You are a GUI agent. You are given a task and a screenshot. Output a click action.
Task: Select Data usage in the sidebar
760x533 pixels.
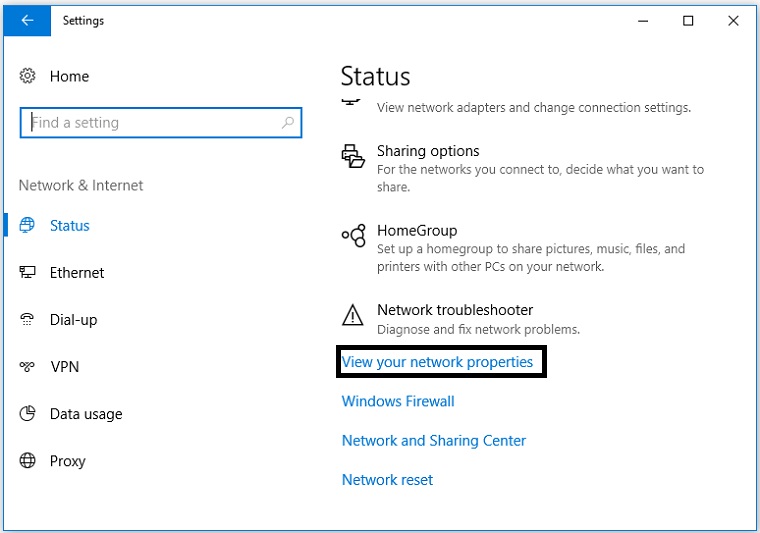[x=86, y=414]
